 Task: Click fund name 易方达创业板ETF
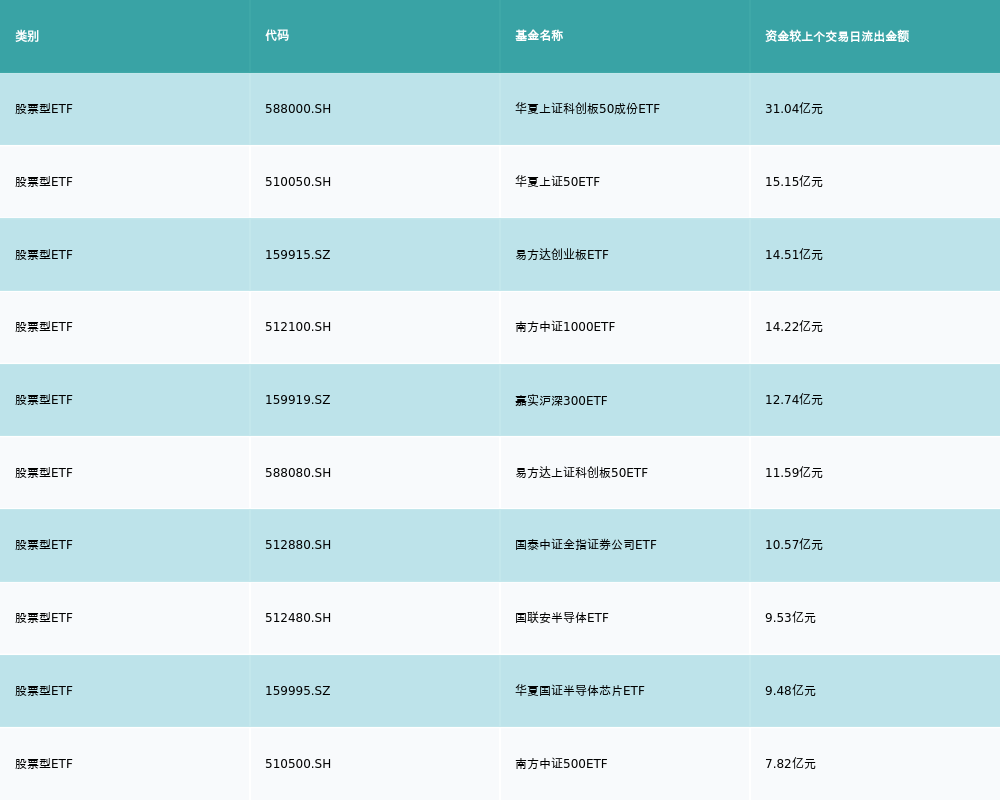[562, 255]
